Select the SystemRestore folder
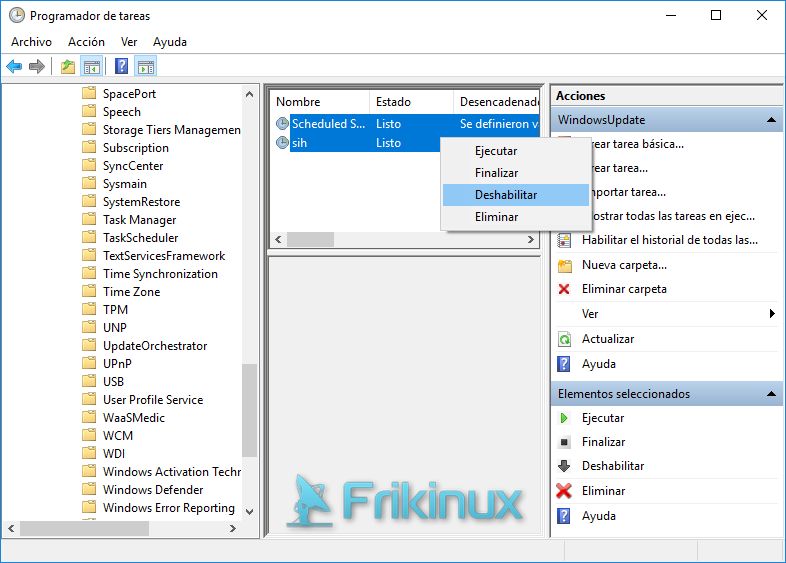This screenshot has width=786, height=563. (x=141, y=202)
